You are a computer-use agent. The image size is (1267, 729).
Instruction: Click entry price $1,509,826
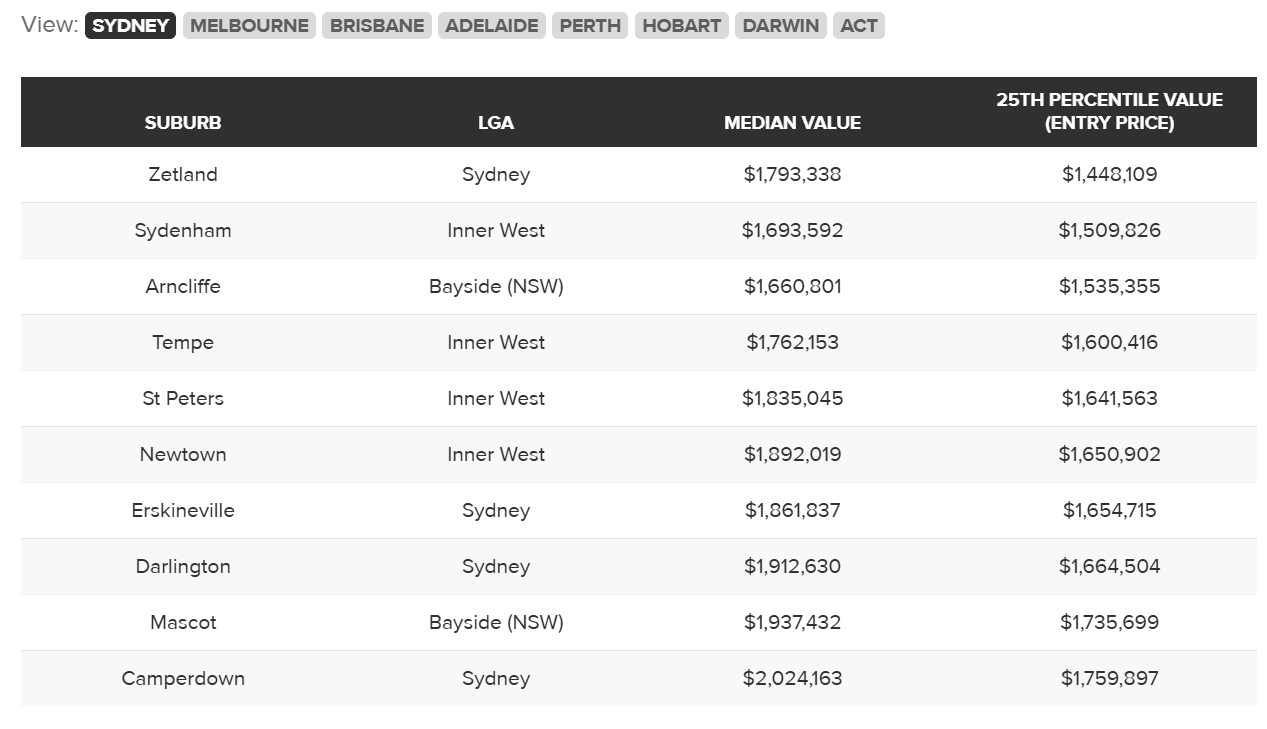(x=1110, y=230)
